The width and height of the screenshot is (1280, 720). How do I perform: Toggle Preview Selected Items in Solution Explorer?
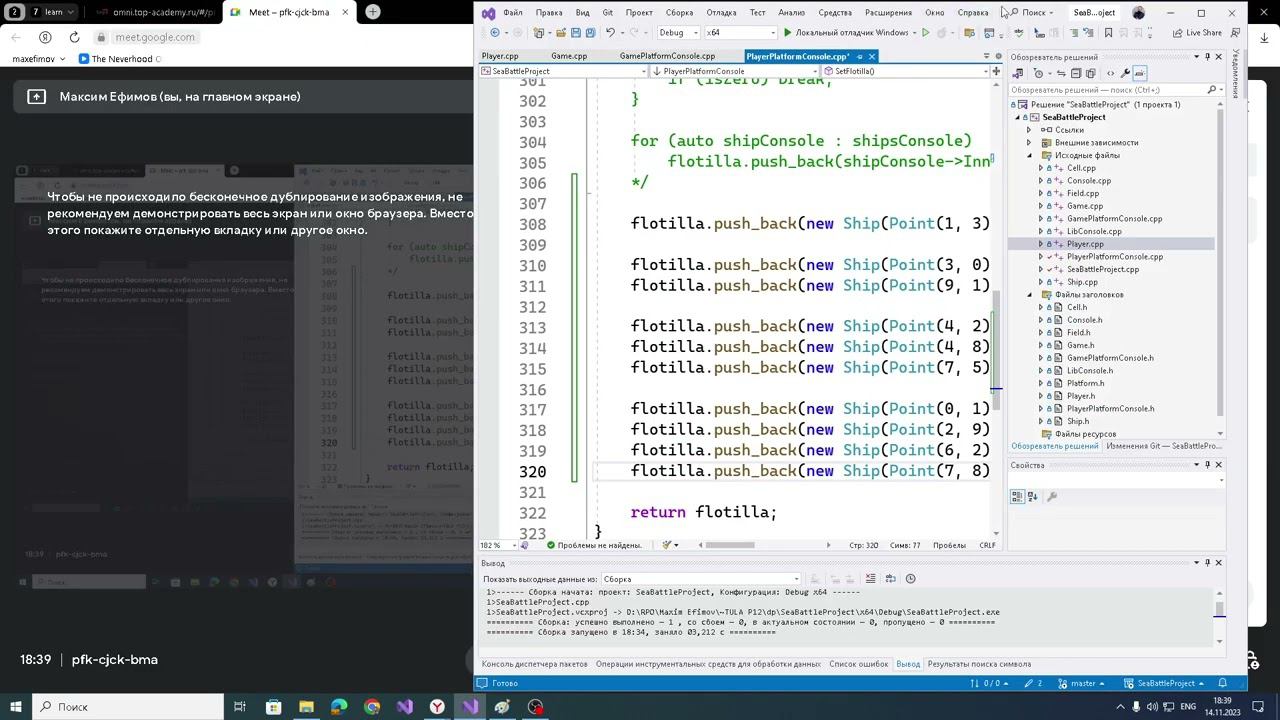(1139, 73)
